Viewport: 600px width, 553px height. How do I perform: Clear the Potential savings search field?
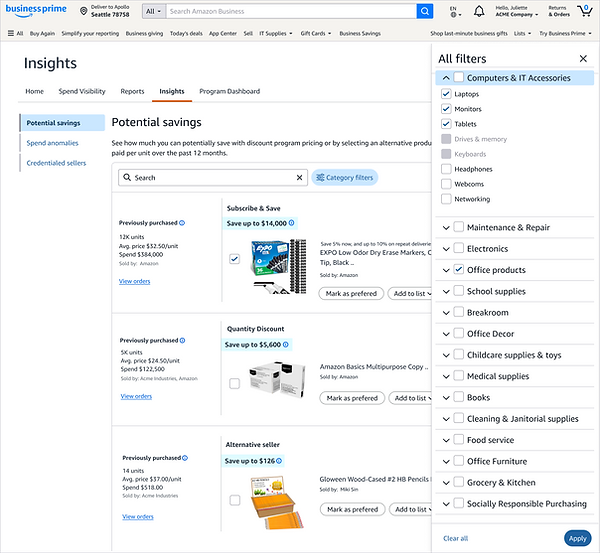click(299, 178)
